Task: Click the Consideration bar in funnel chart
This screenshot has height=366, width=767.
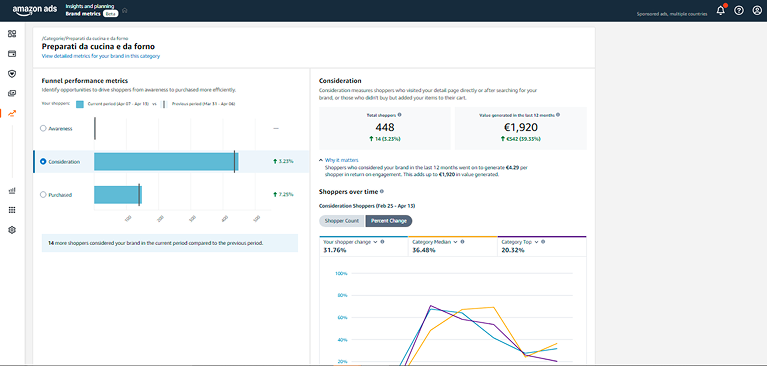Action: click(x=166, y=161)
